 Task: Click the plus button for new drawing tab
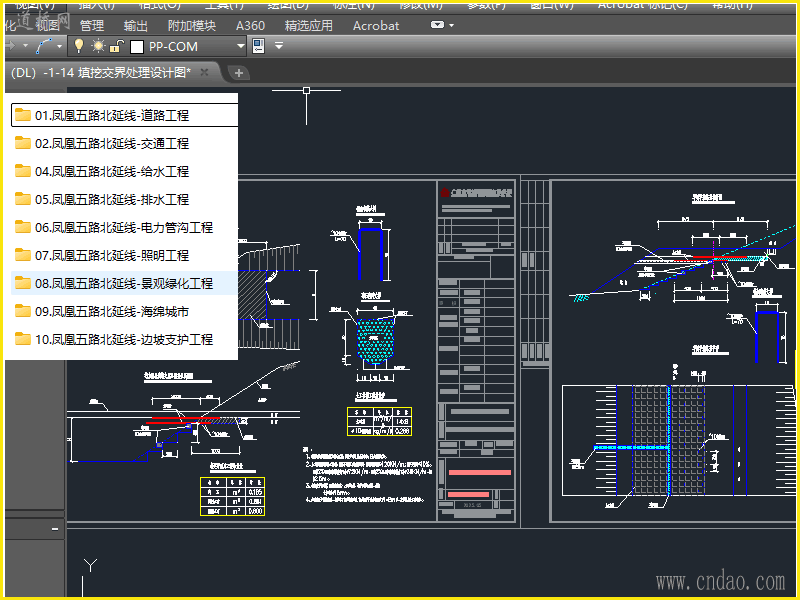[239, 72]
